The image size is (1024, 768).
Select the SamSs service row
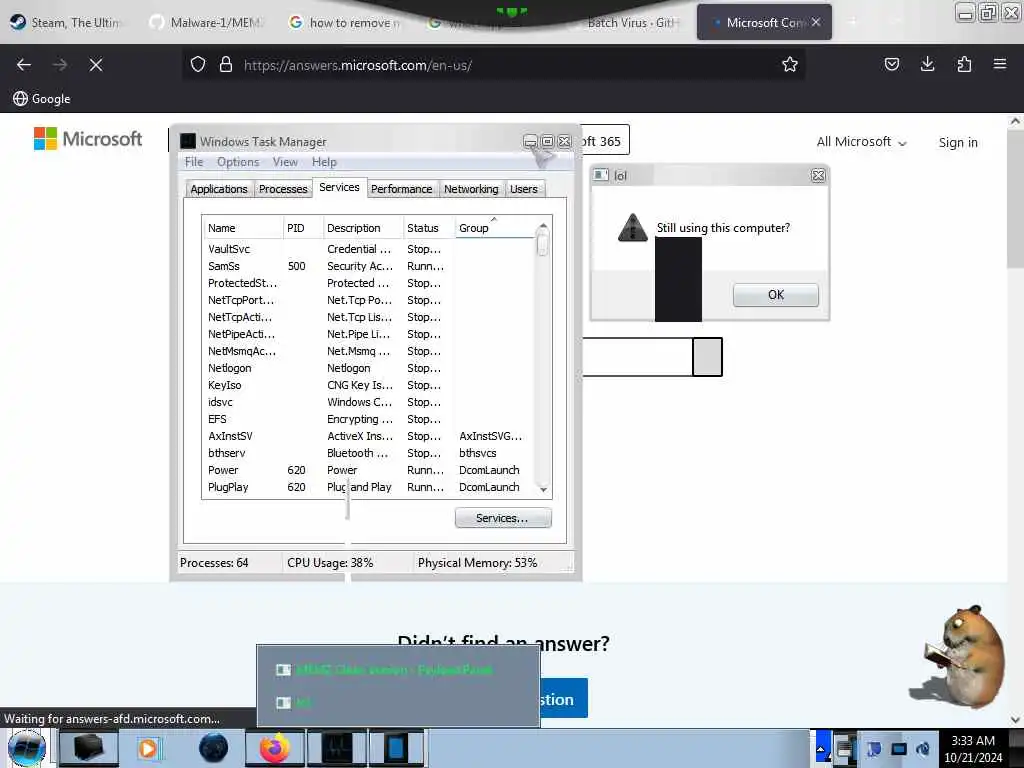tap(368, 266)
